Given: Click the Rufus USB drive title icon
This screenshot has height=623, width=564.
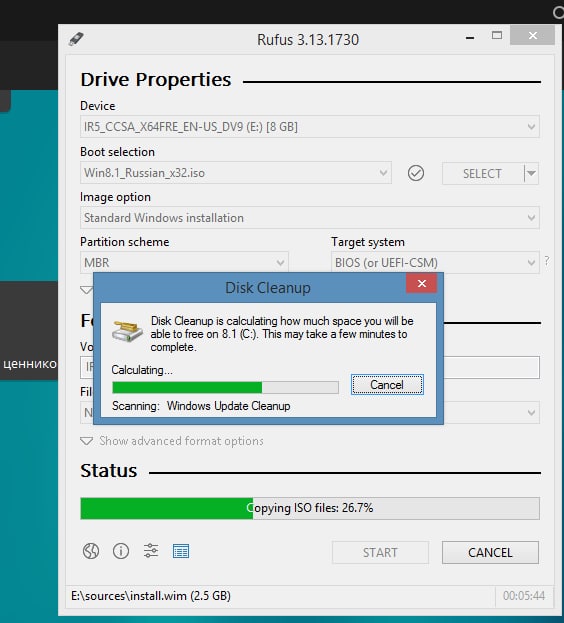Looking at the screenshot, I should pyautogui.click(x=76, y=39).
